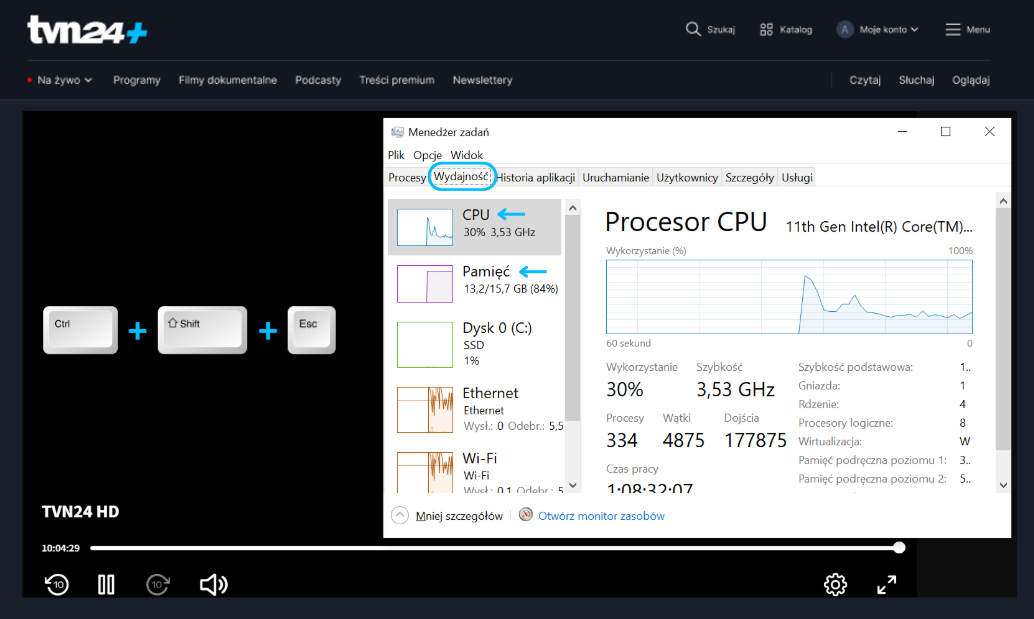Screen dimensions: 1034x619
Task: Switch to Usługi tab
Action: pos(797,177)
